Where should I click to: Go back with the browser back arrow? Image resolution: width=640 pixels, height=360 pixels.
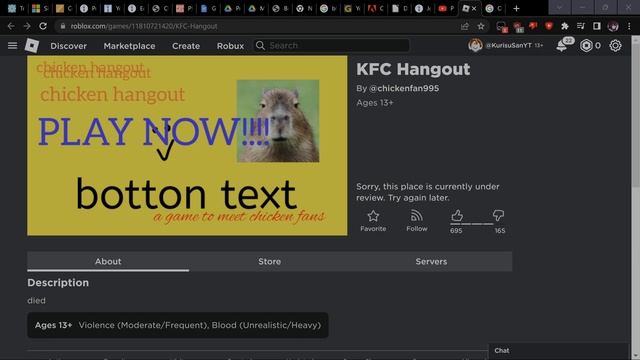[11, 26]
